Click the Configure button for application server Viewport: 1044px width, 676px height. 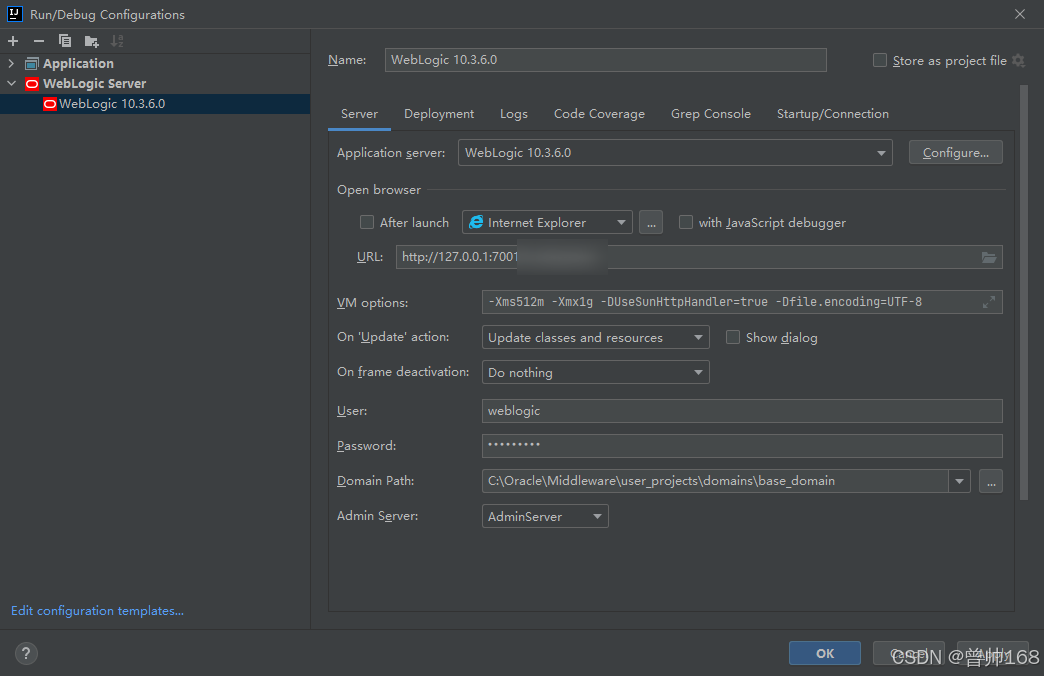[x=955, y=152]
